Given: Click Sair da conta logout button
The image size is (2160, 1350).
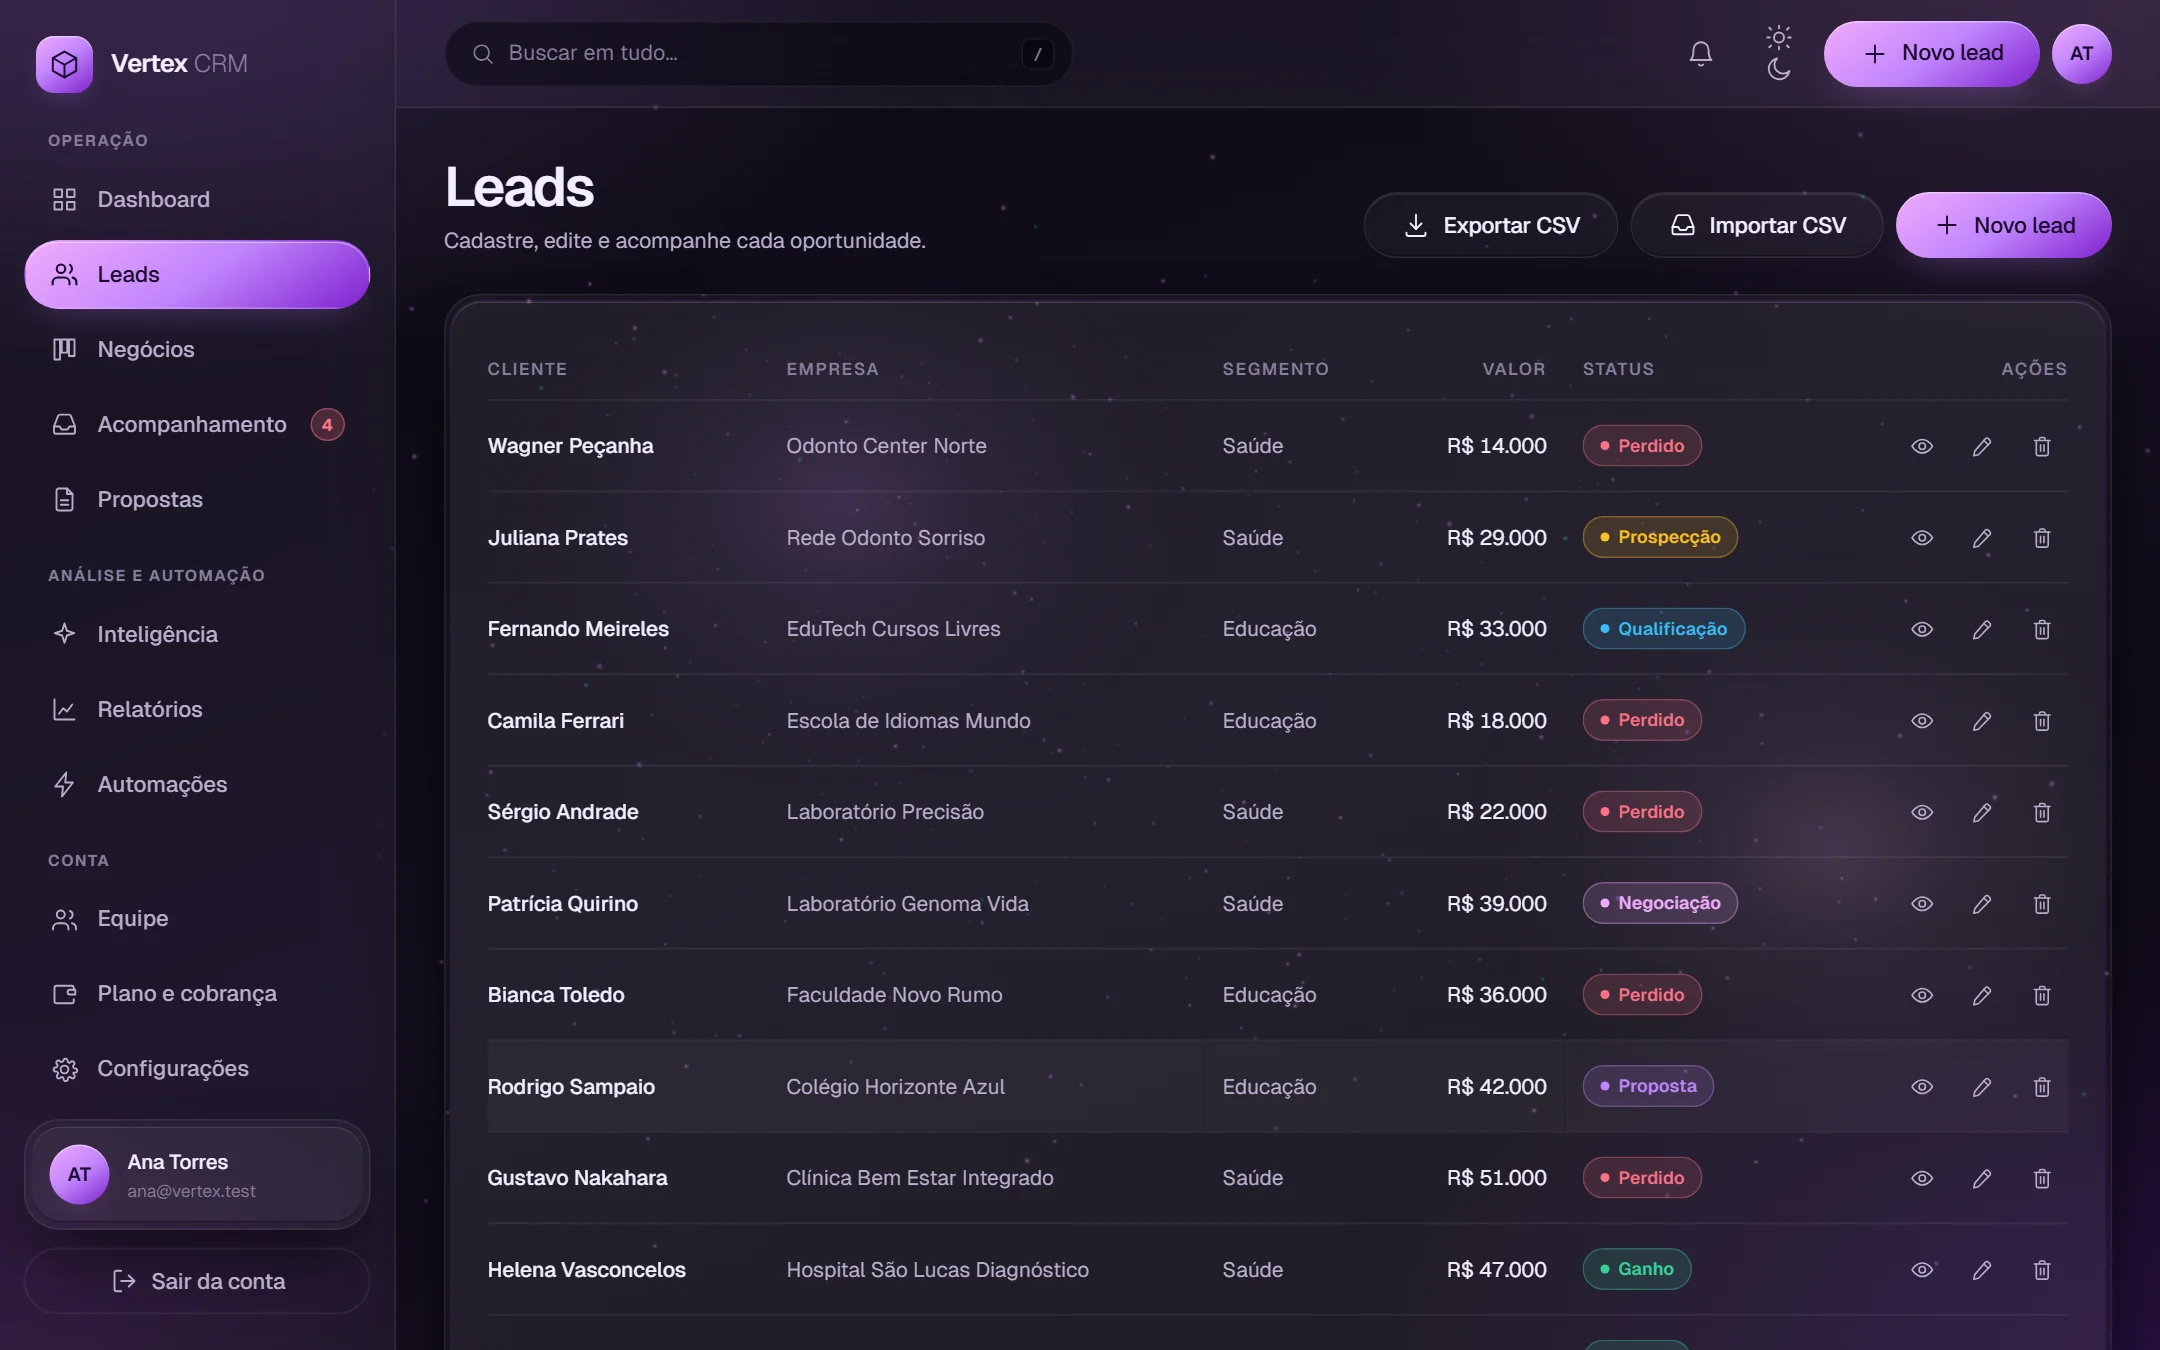Looking at the screenshot, I should [197, 1281].
